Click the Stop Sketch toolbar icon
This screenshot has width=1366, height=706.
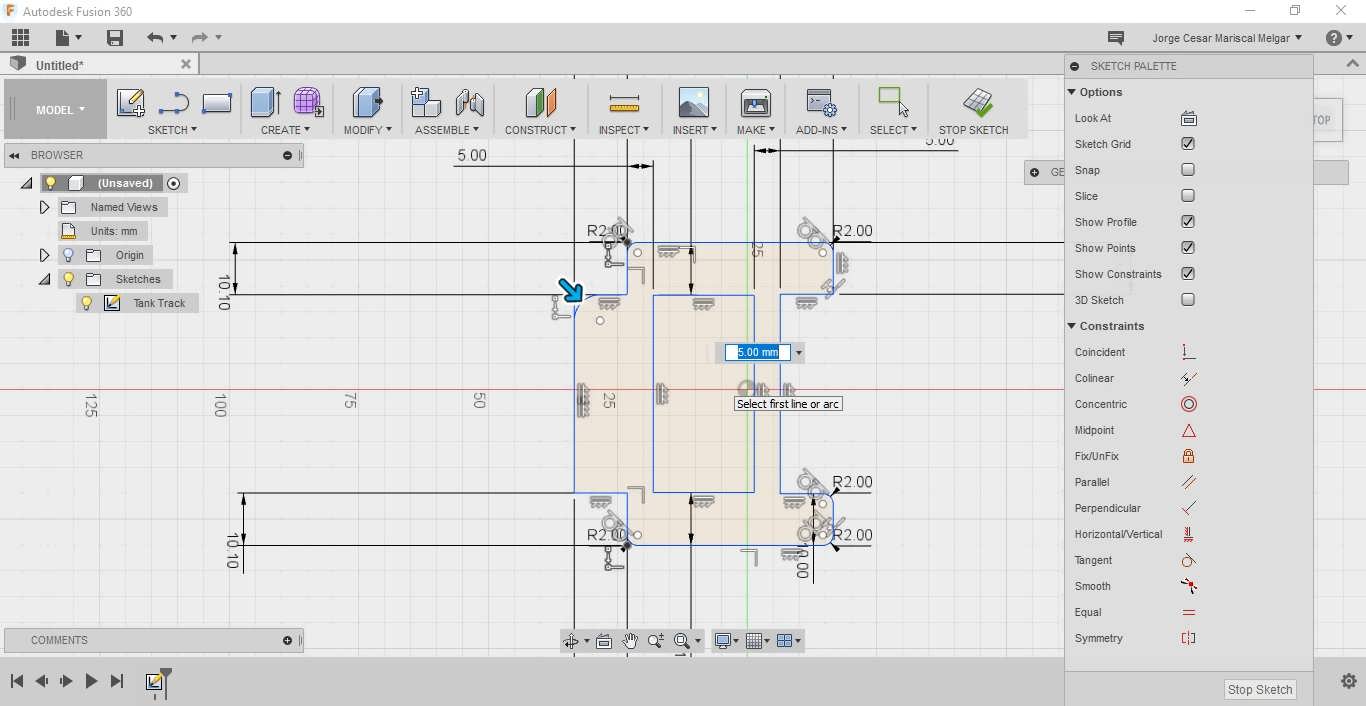[977, 103]
